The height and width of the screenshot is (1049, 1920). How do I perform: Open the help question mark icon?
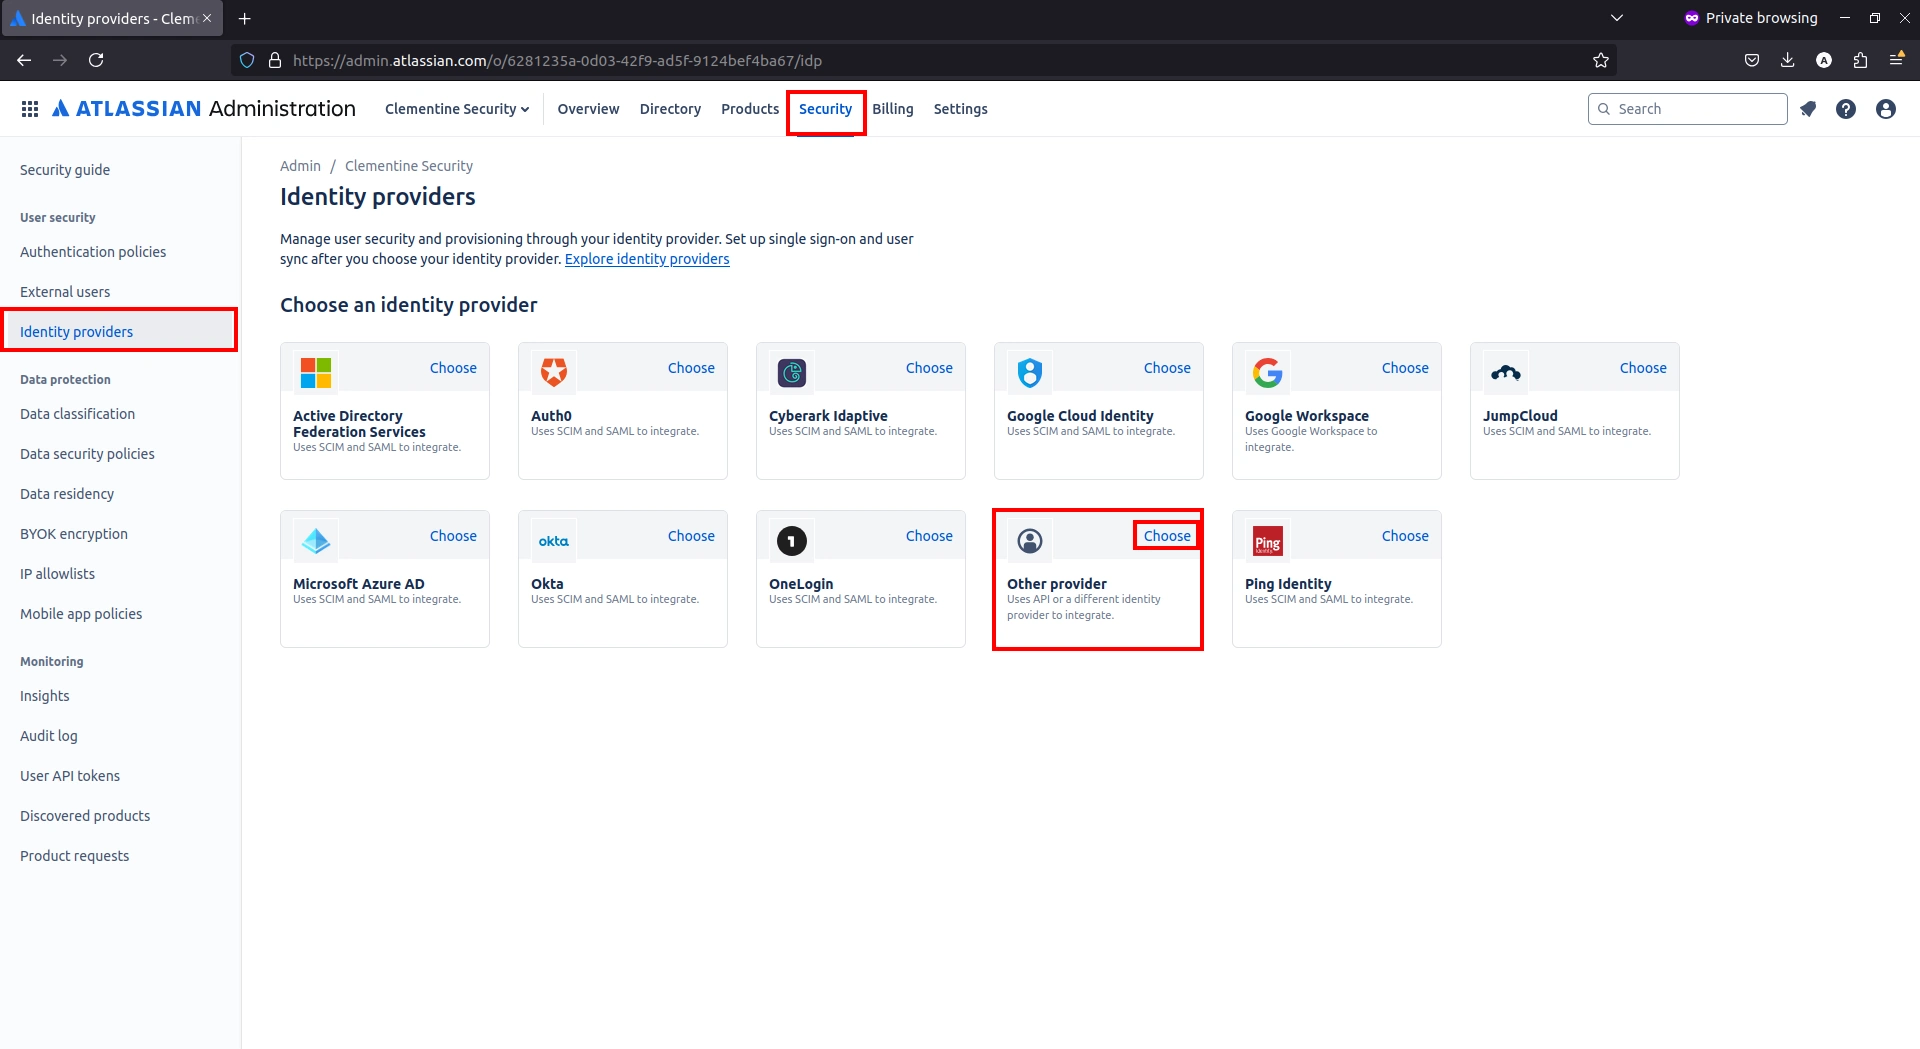point(1846,108)
